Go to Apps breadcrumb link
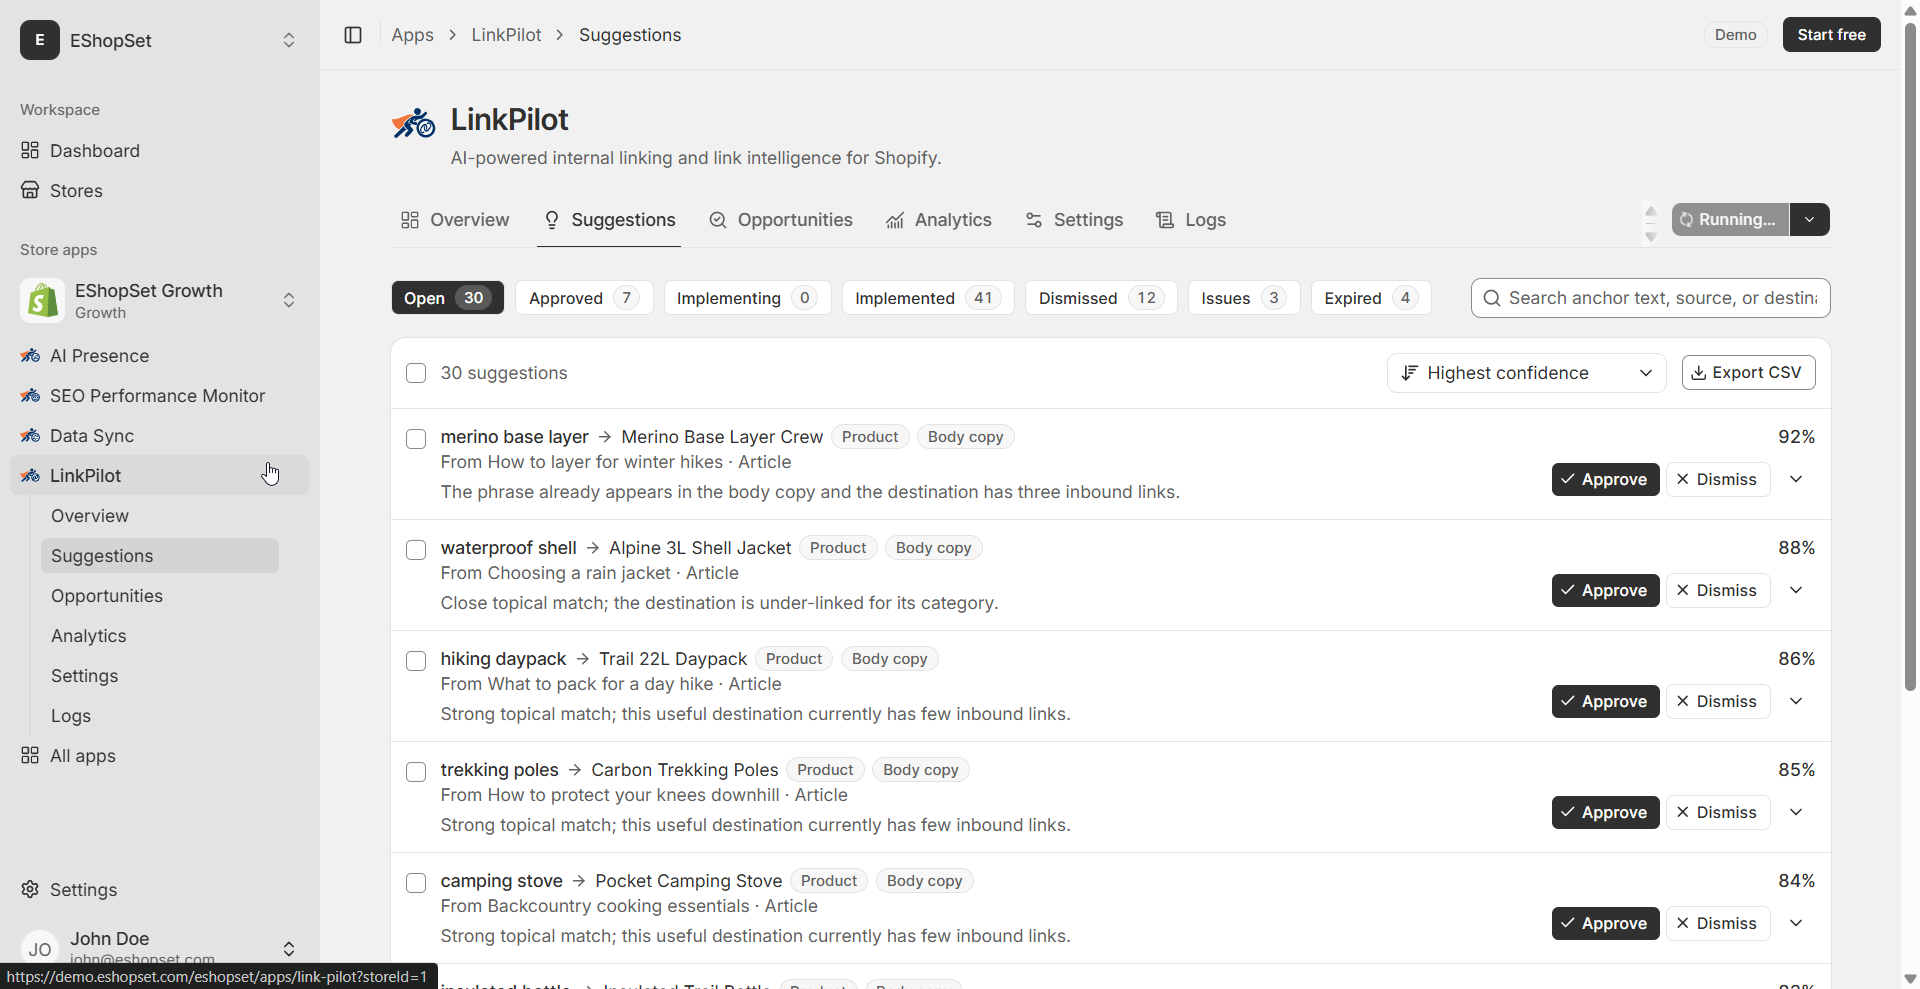The height and width of the screenshot is (989, 1920). click(412, 35)
